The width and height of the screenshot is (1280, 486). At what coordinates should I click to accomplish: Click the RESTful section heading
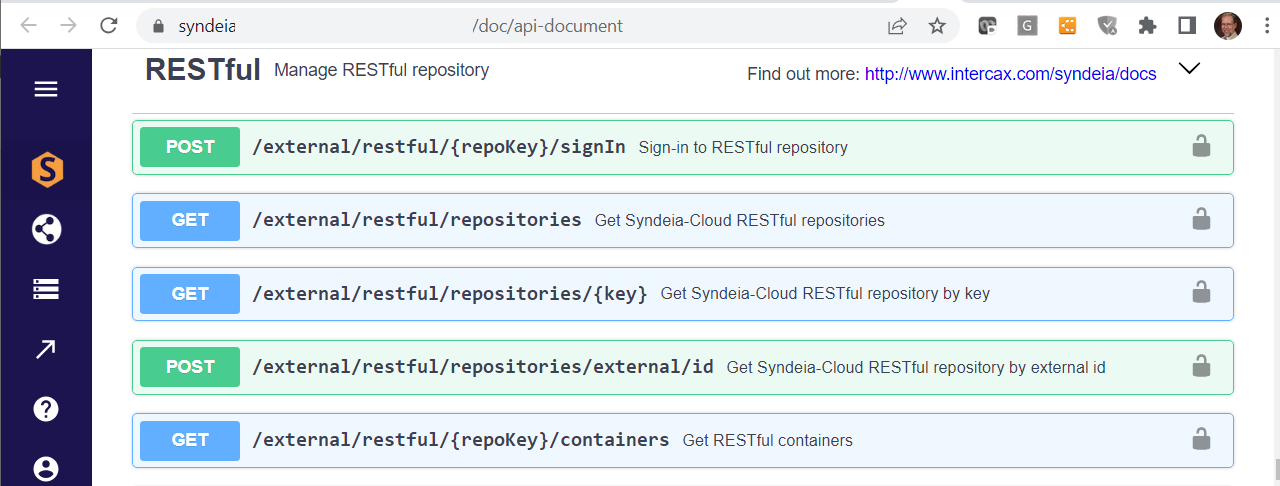tap(203, 70)
